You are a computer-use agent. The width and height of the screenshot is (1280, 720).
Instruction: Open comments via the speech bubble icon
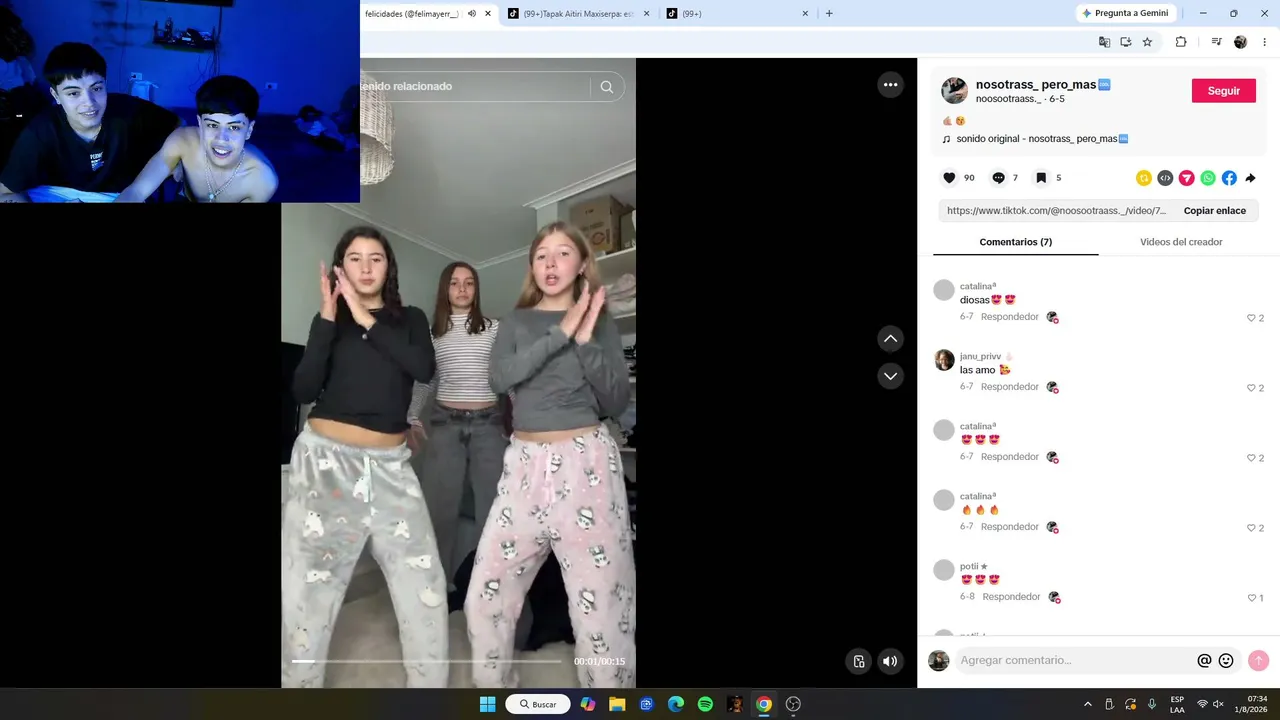point(998,178)
